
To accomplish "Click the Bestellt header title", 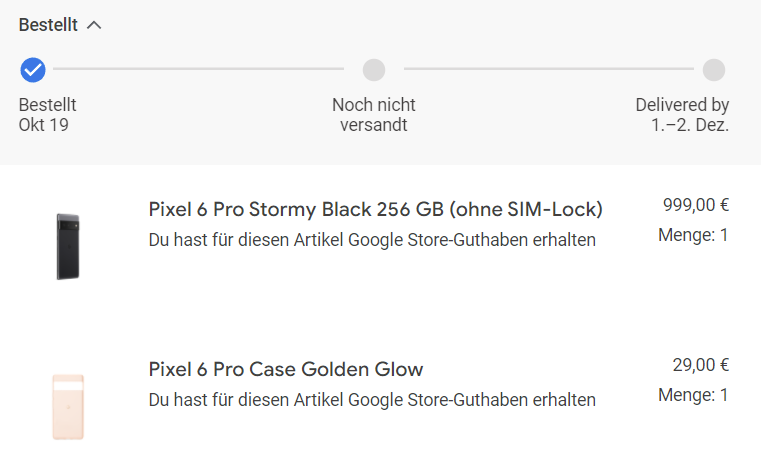I will 48,25.
